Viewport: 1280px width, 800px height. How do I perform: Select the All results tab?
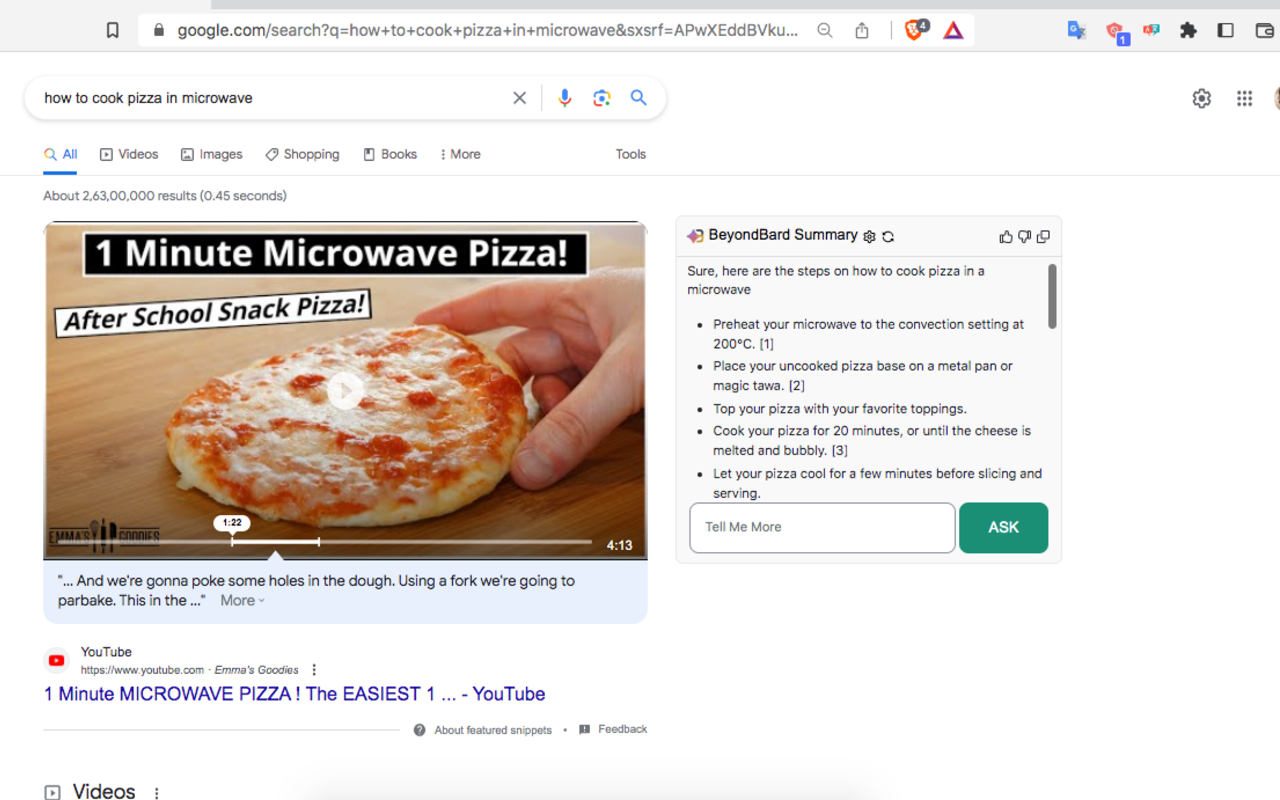[60, 154]
